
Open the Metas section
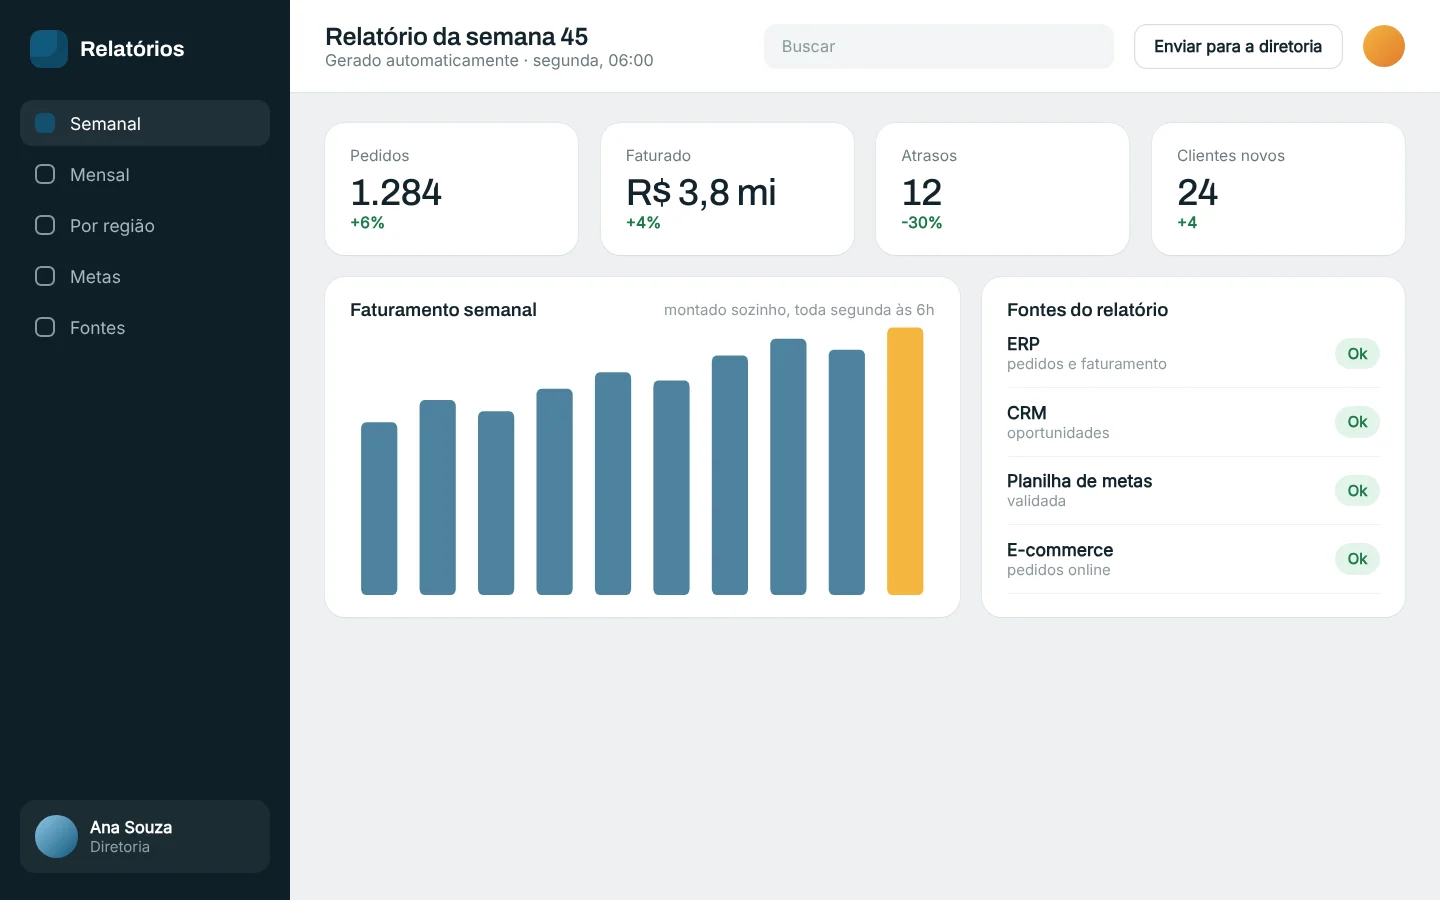pyautogui.click(x=145, y=276)
